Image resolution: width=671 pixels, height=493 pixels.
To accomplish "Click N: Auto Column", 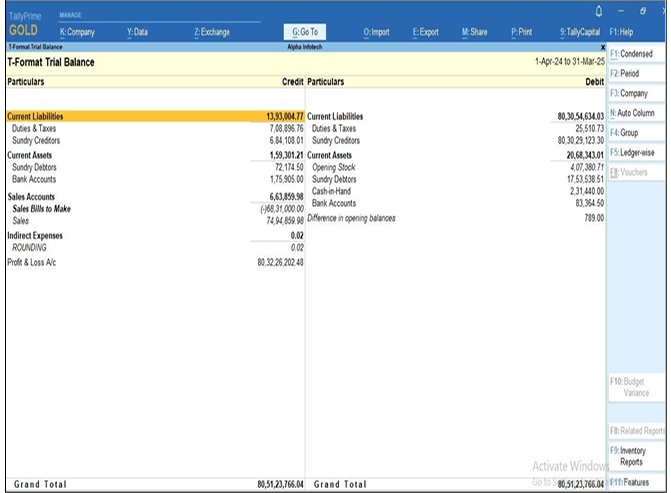I will pos(636,113).
